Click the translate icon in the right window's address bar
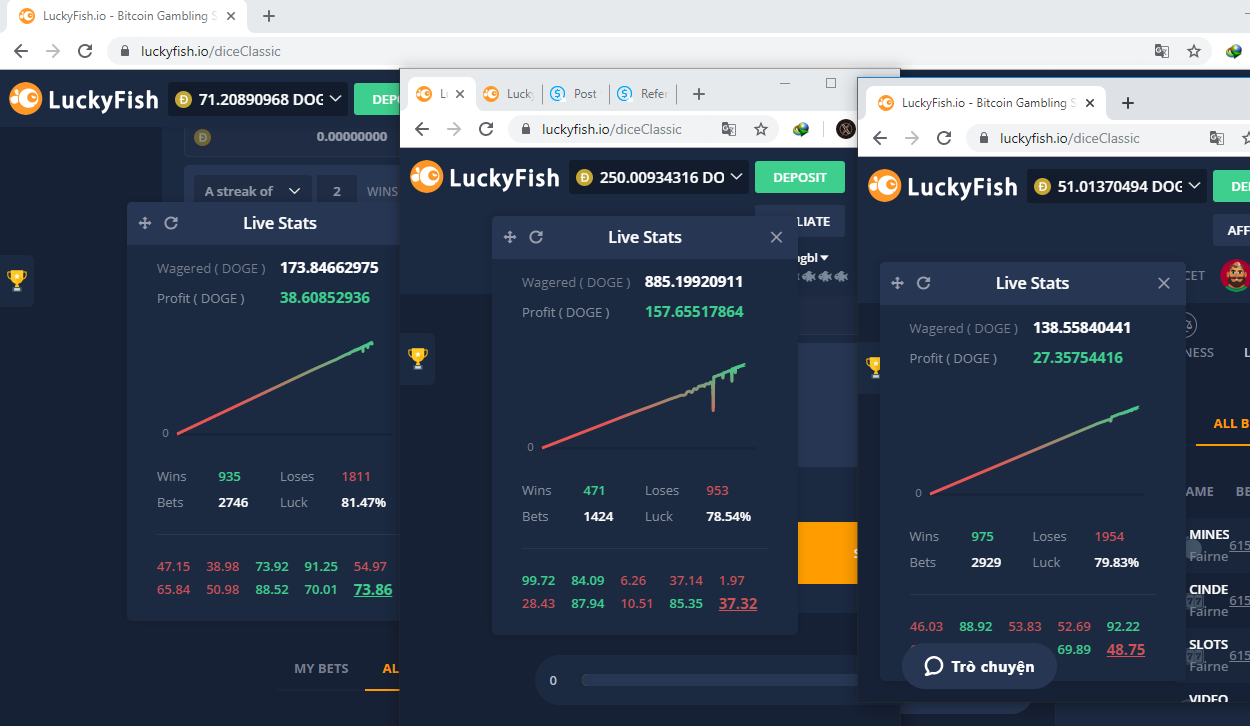This screenshot has height=726, width=1250. 1217,138
